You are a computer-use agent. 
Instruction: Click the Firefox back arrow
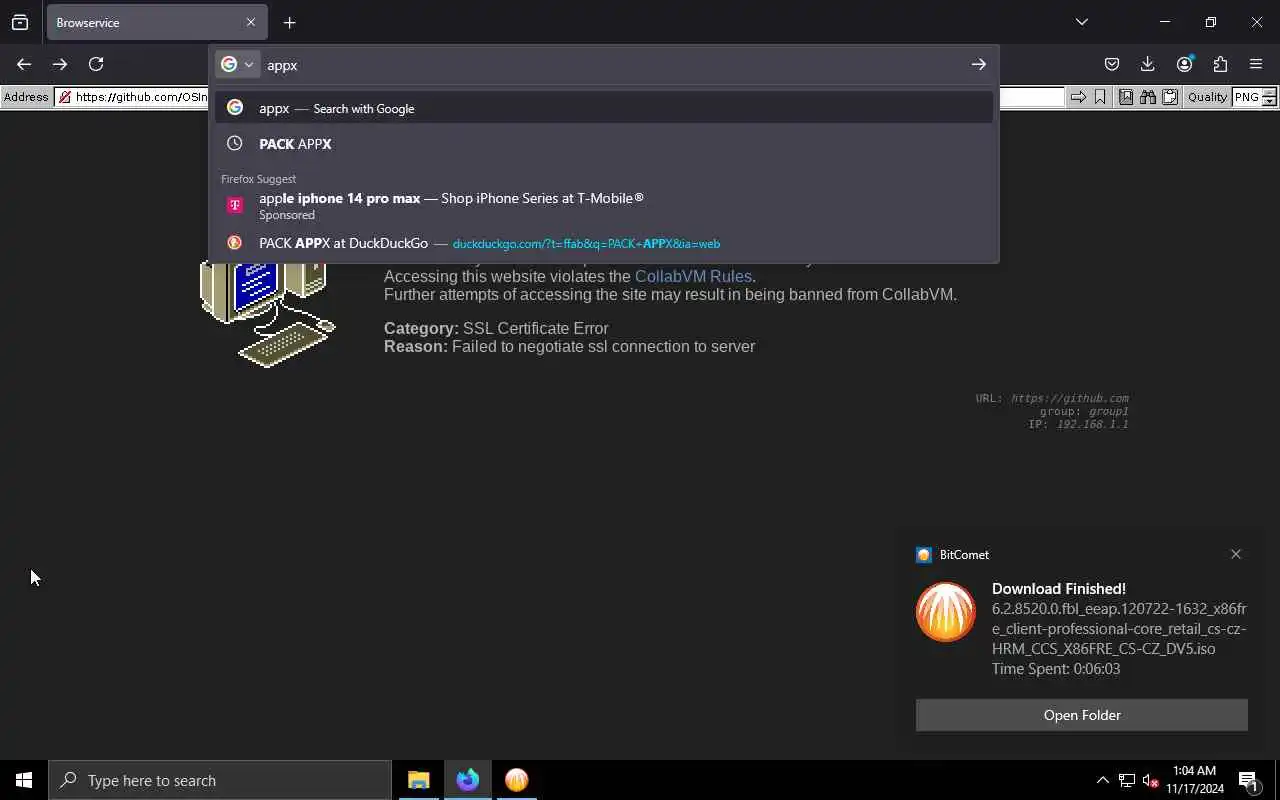click(24, 64)
